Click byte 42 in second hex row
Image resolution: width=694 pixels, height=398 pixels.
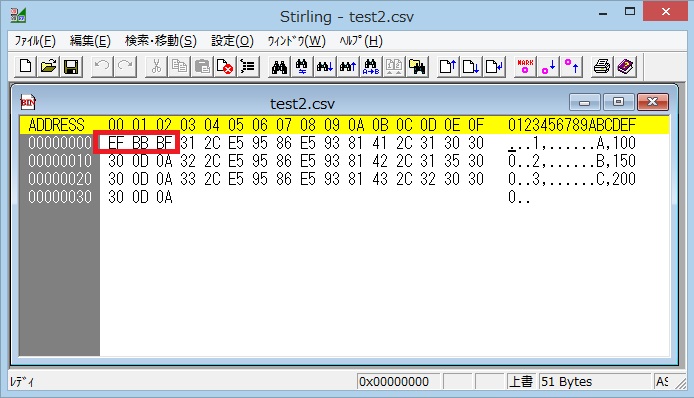coord(380,161)
